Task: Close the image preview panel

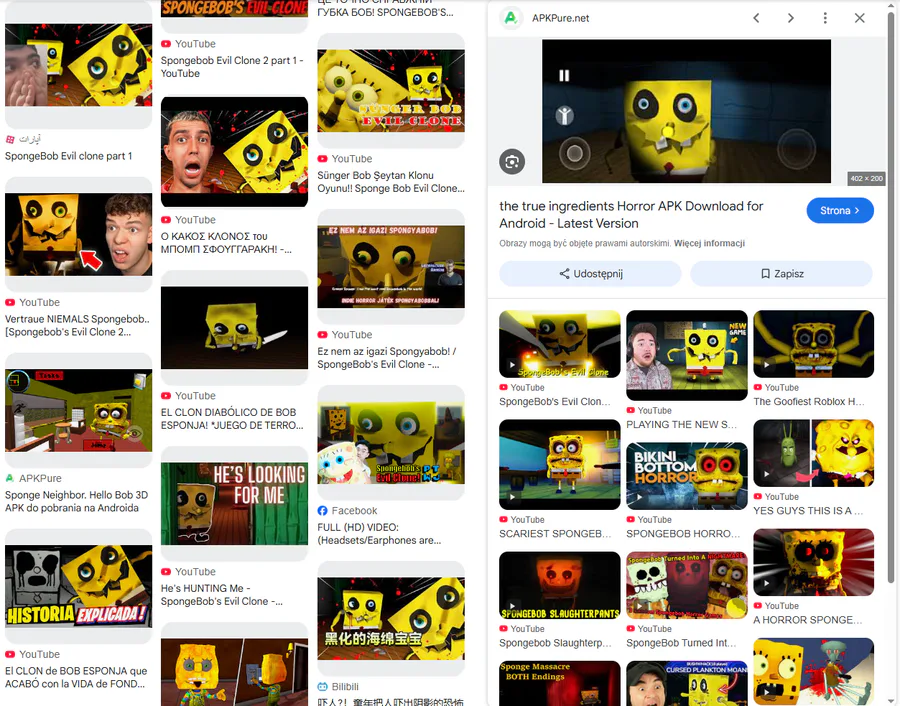Action: 859,18
